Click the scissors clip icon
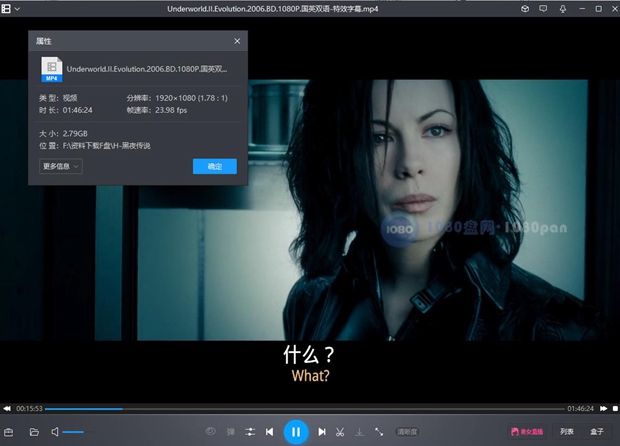Viewport: 620px width, 446px height. point(340,432)
